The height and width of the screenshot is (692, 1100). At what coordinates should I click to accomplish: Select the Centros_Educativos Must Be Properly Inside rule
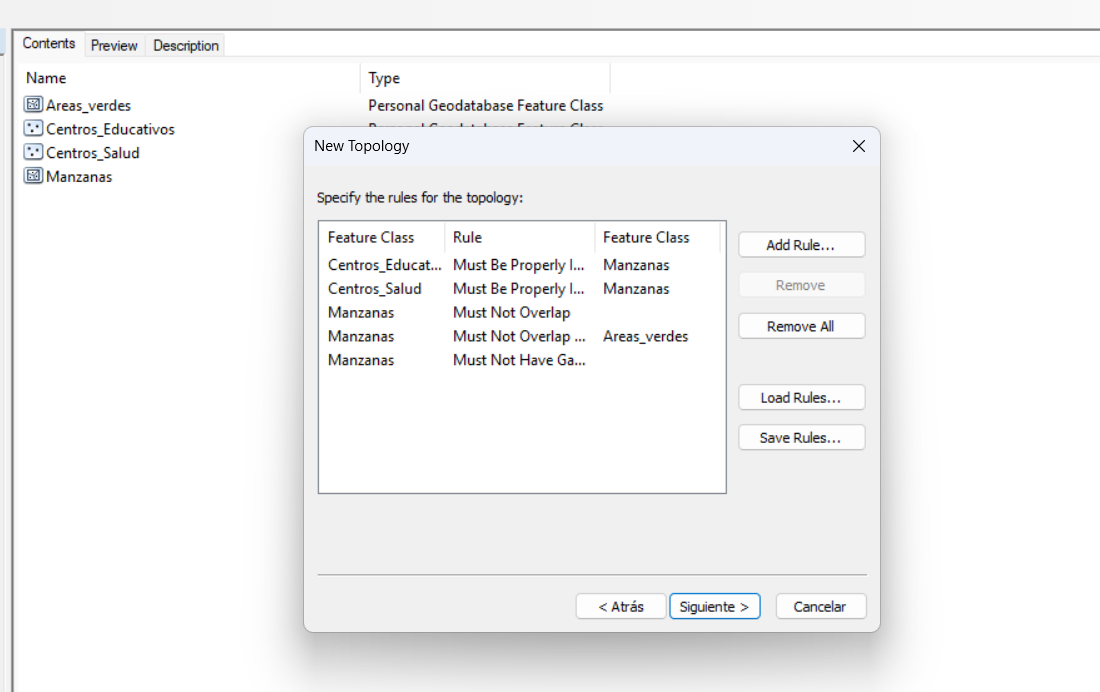point(518,265)
